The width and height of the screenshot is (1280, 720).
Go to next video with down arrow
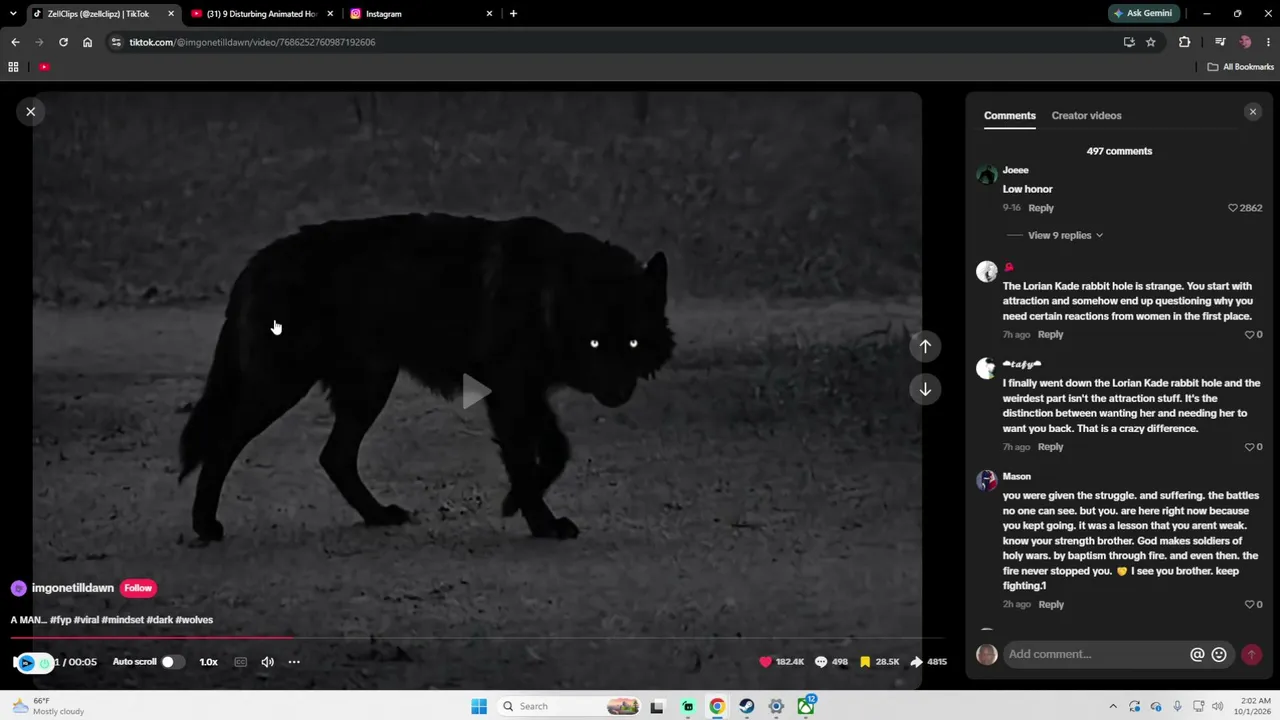click(925, 389)
